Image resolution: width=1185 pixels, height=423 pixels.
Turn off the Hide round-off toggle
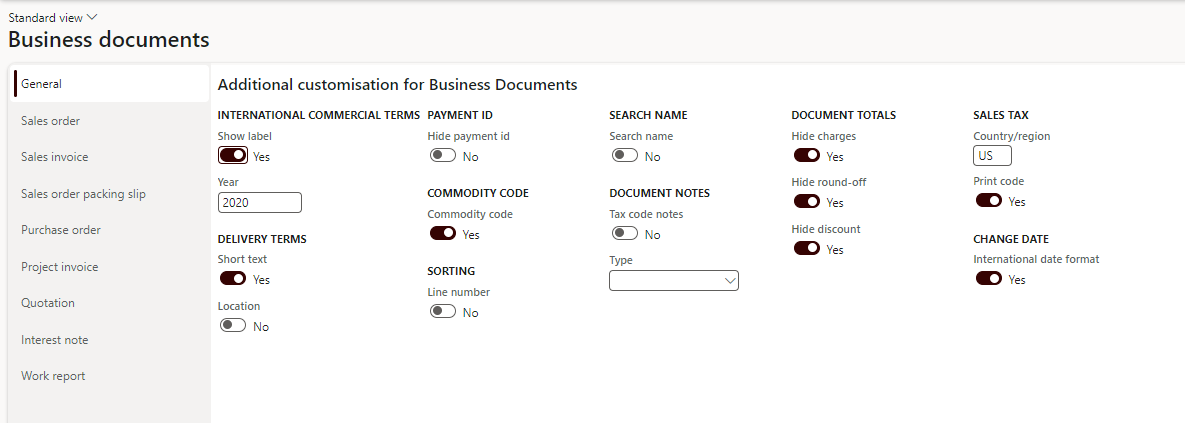click(x=806, y=202)
